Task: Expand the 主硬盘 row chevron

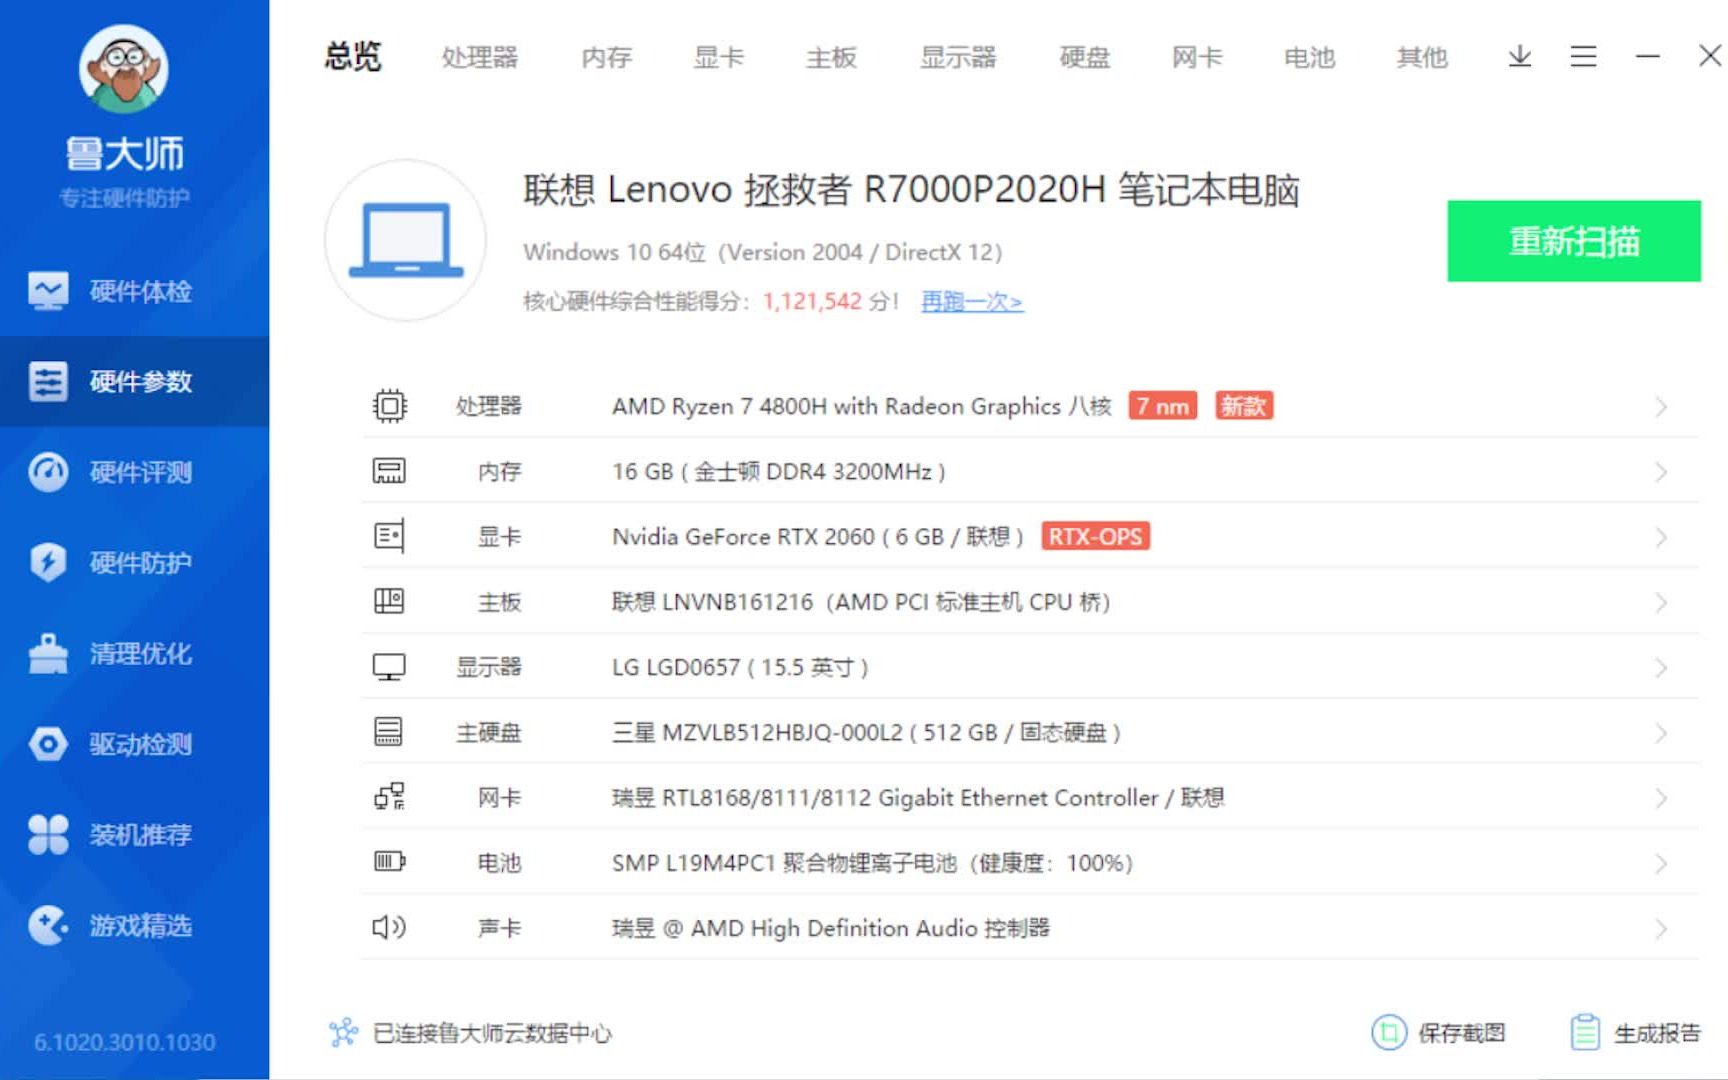Action: (1661, 733)
